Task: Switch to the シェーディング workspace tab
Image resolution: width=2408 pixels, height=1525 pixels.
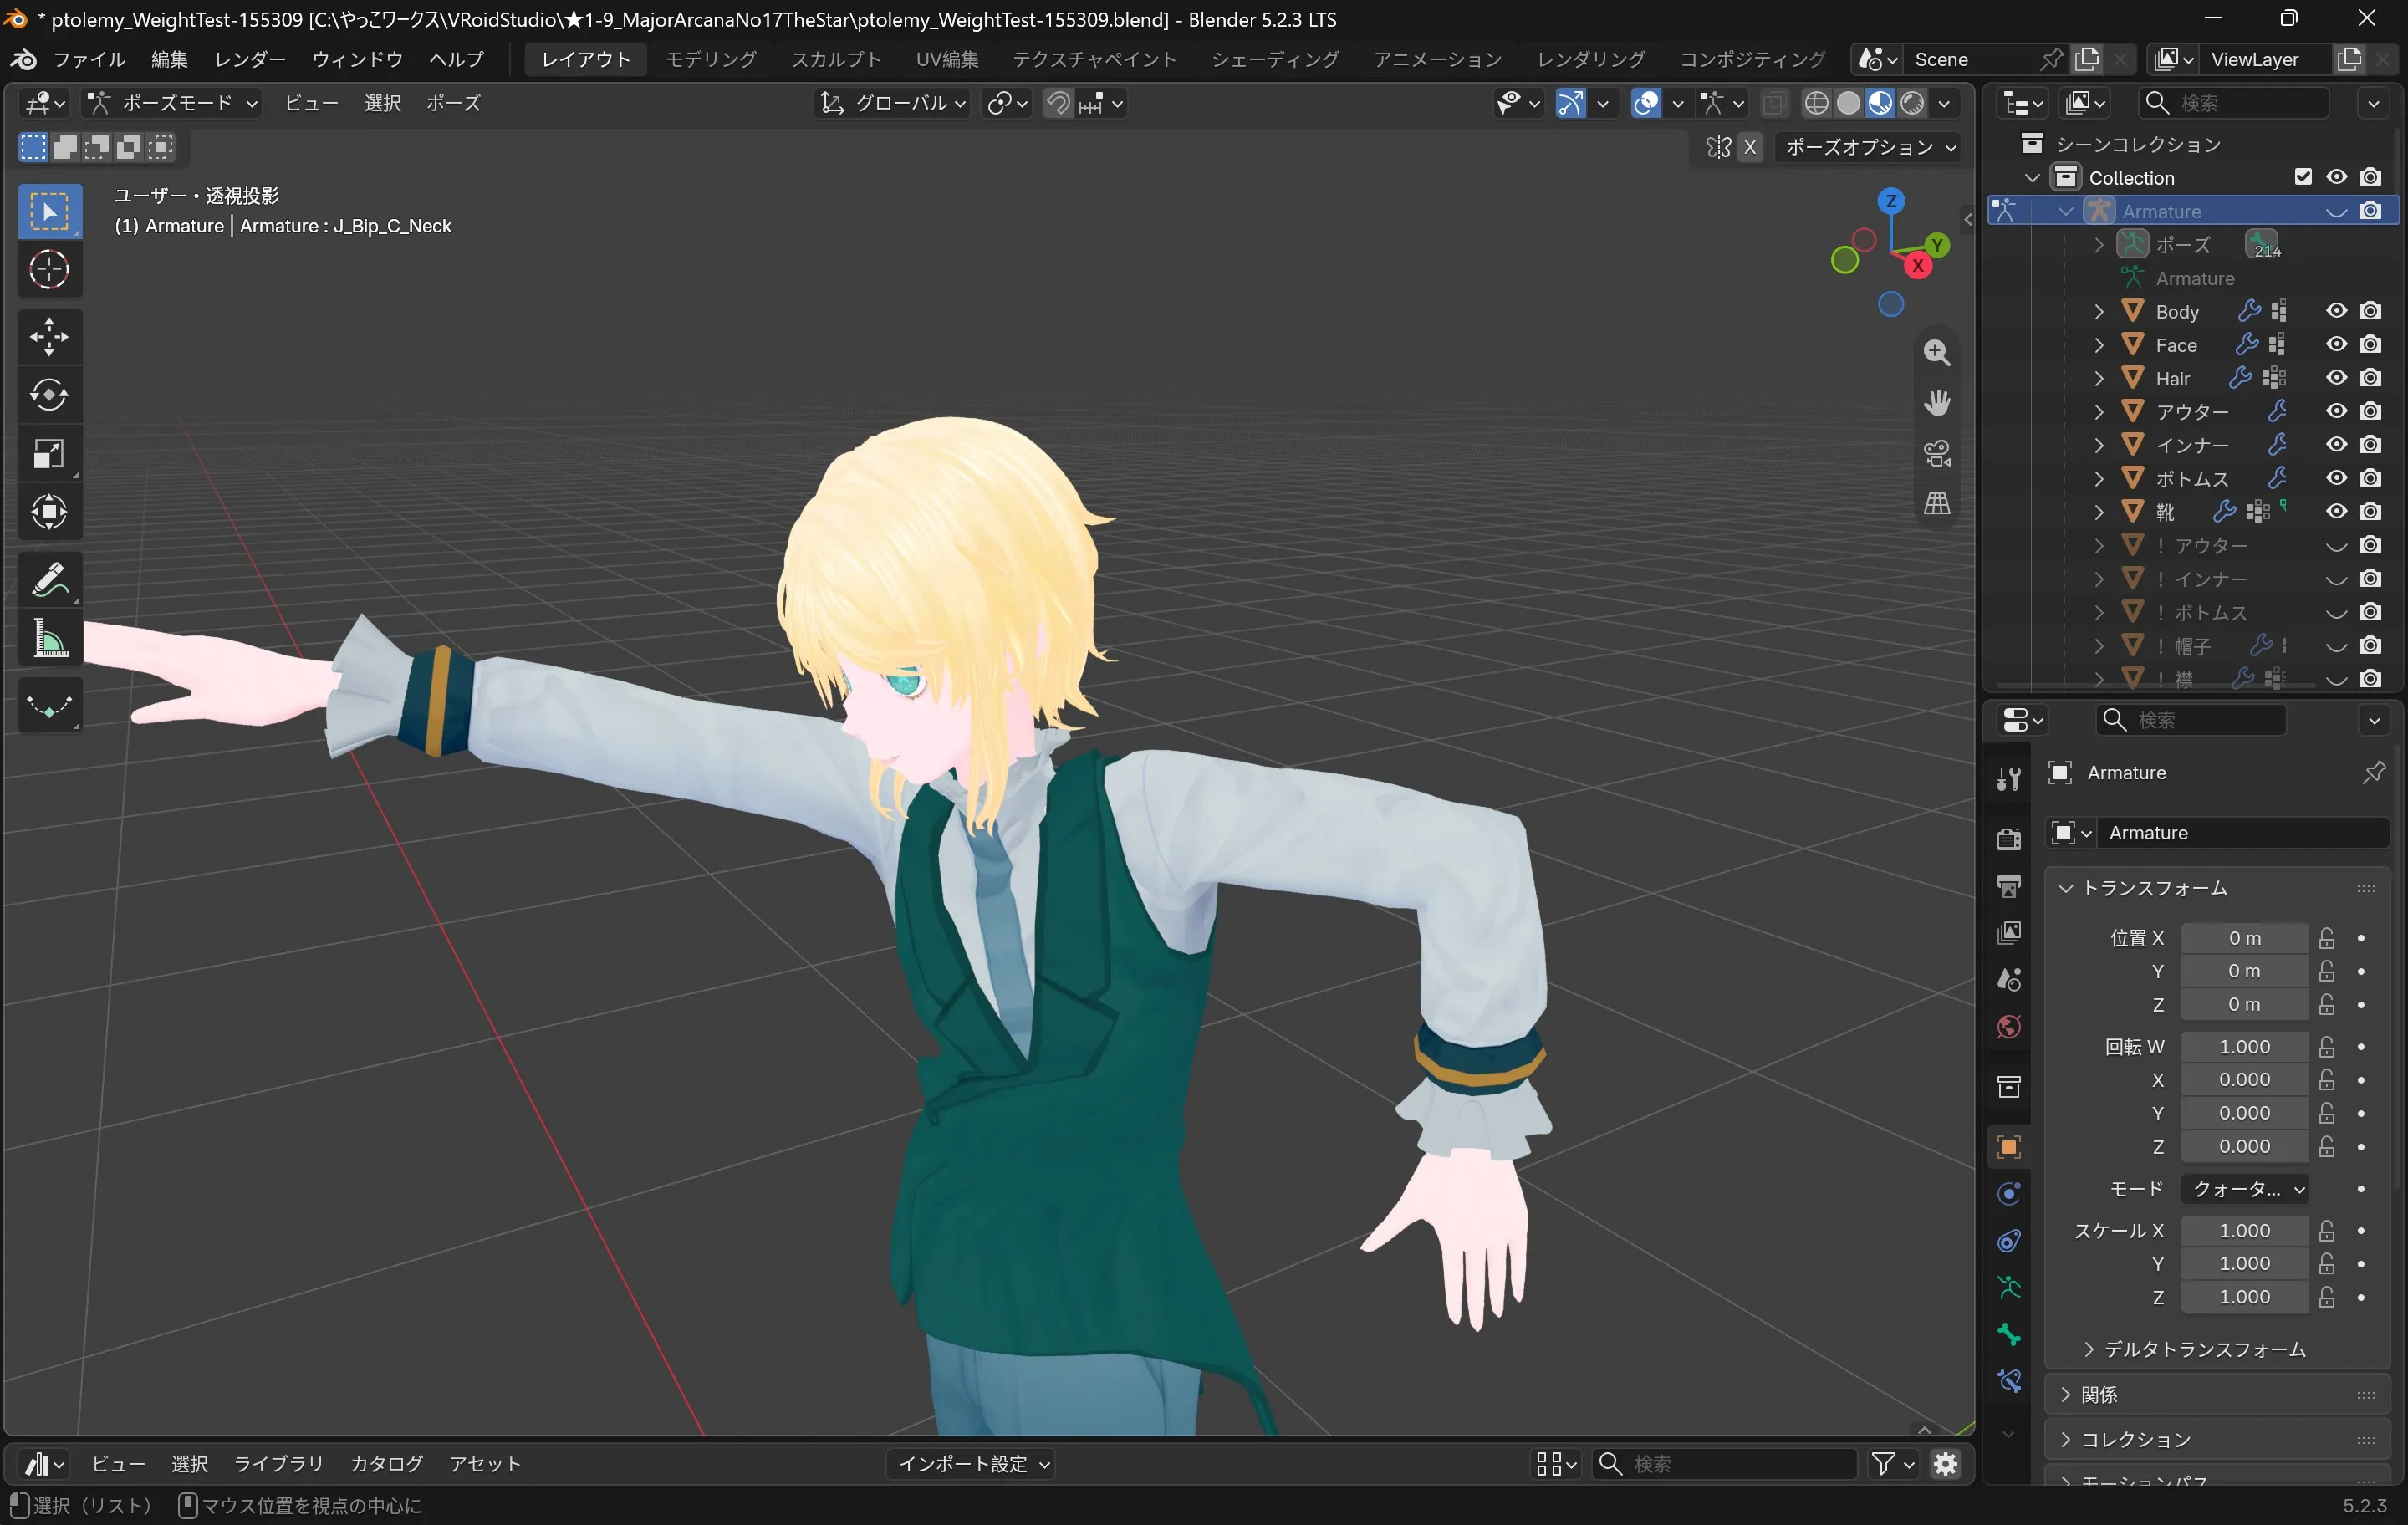Action: click(x=1275, y=59)
